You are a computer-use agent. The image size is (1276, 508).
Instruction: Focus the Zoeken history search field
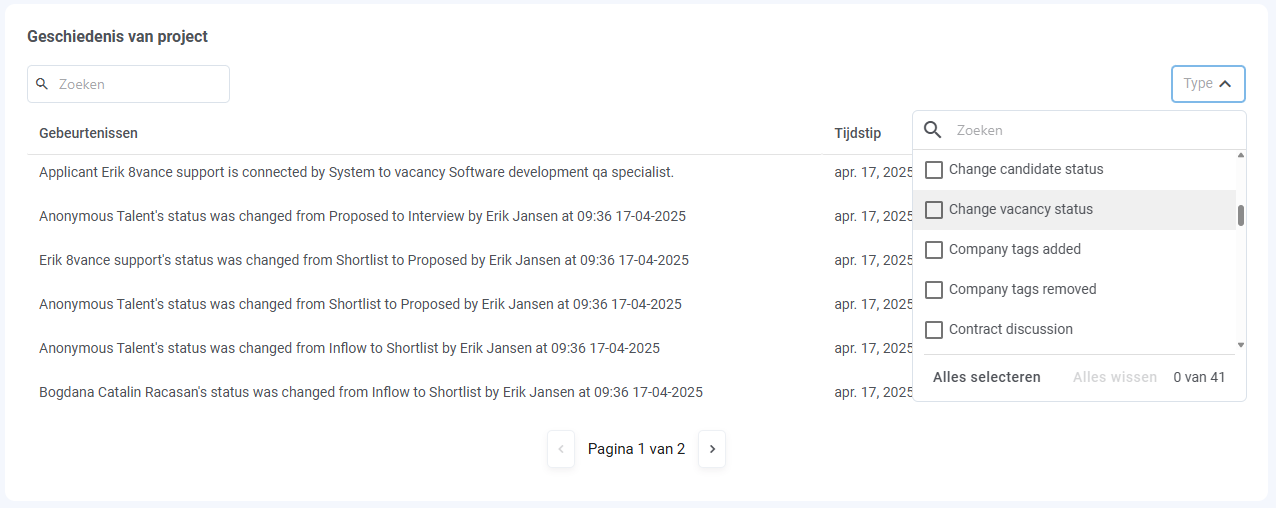(x=140, y=84)
